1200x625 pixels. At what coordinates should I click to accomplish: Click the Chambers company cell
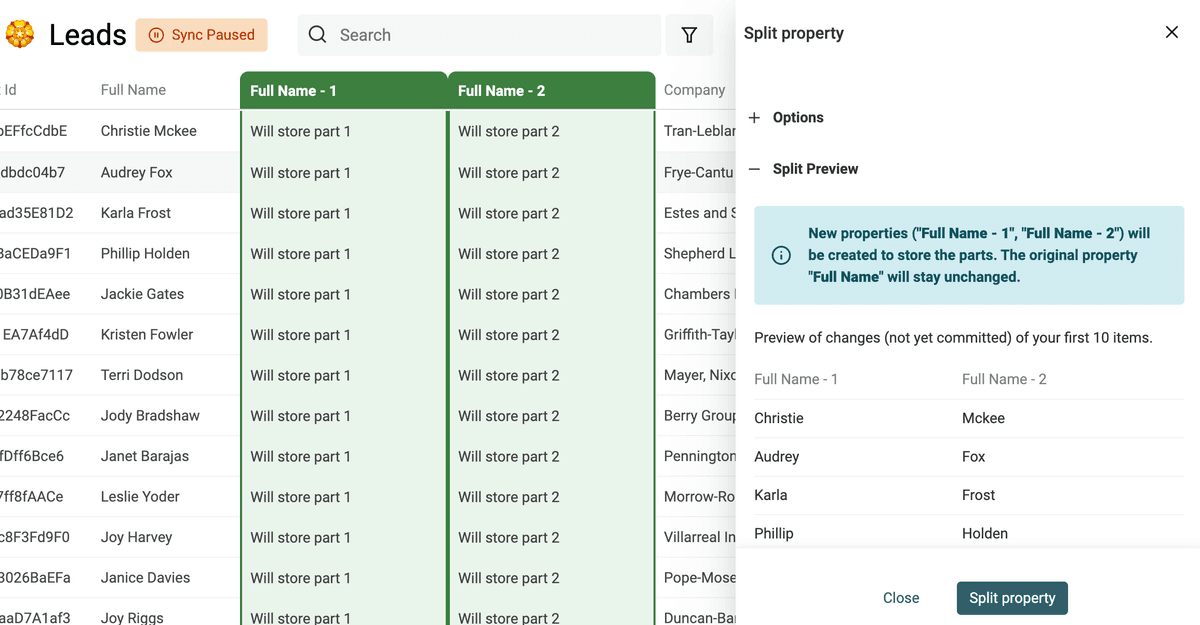[699, 294]
